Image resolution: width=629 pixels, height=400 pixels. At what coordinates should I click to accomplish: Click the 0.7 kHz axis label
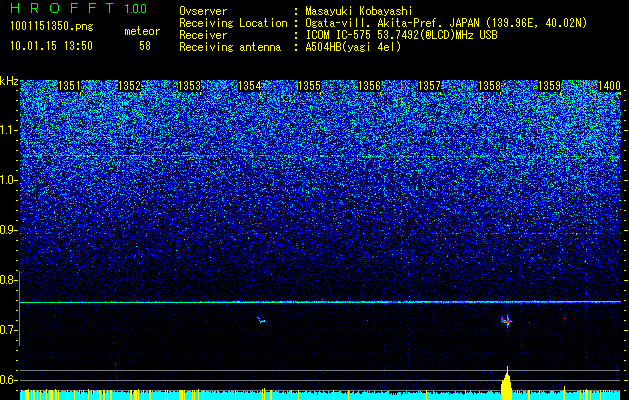[9, 330]
